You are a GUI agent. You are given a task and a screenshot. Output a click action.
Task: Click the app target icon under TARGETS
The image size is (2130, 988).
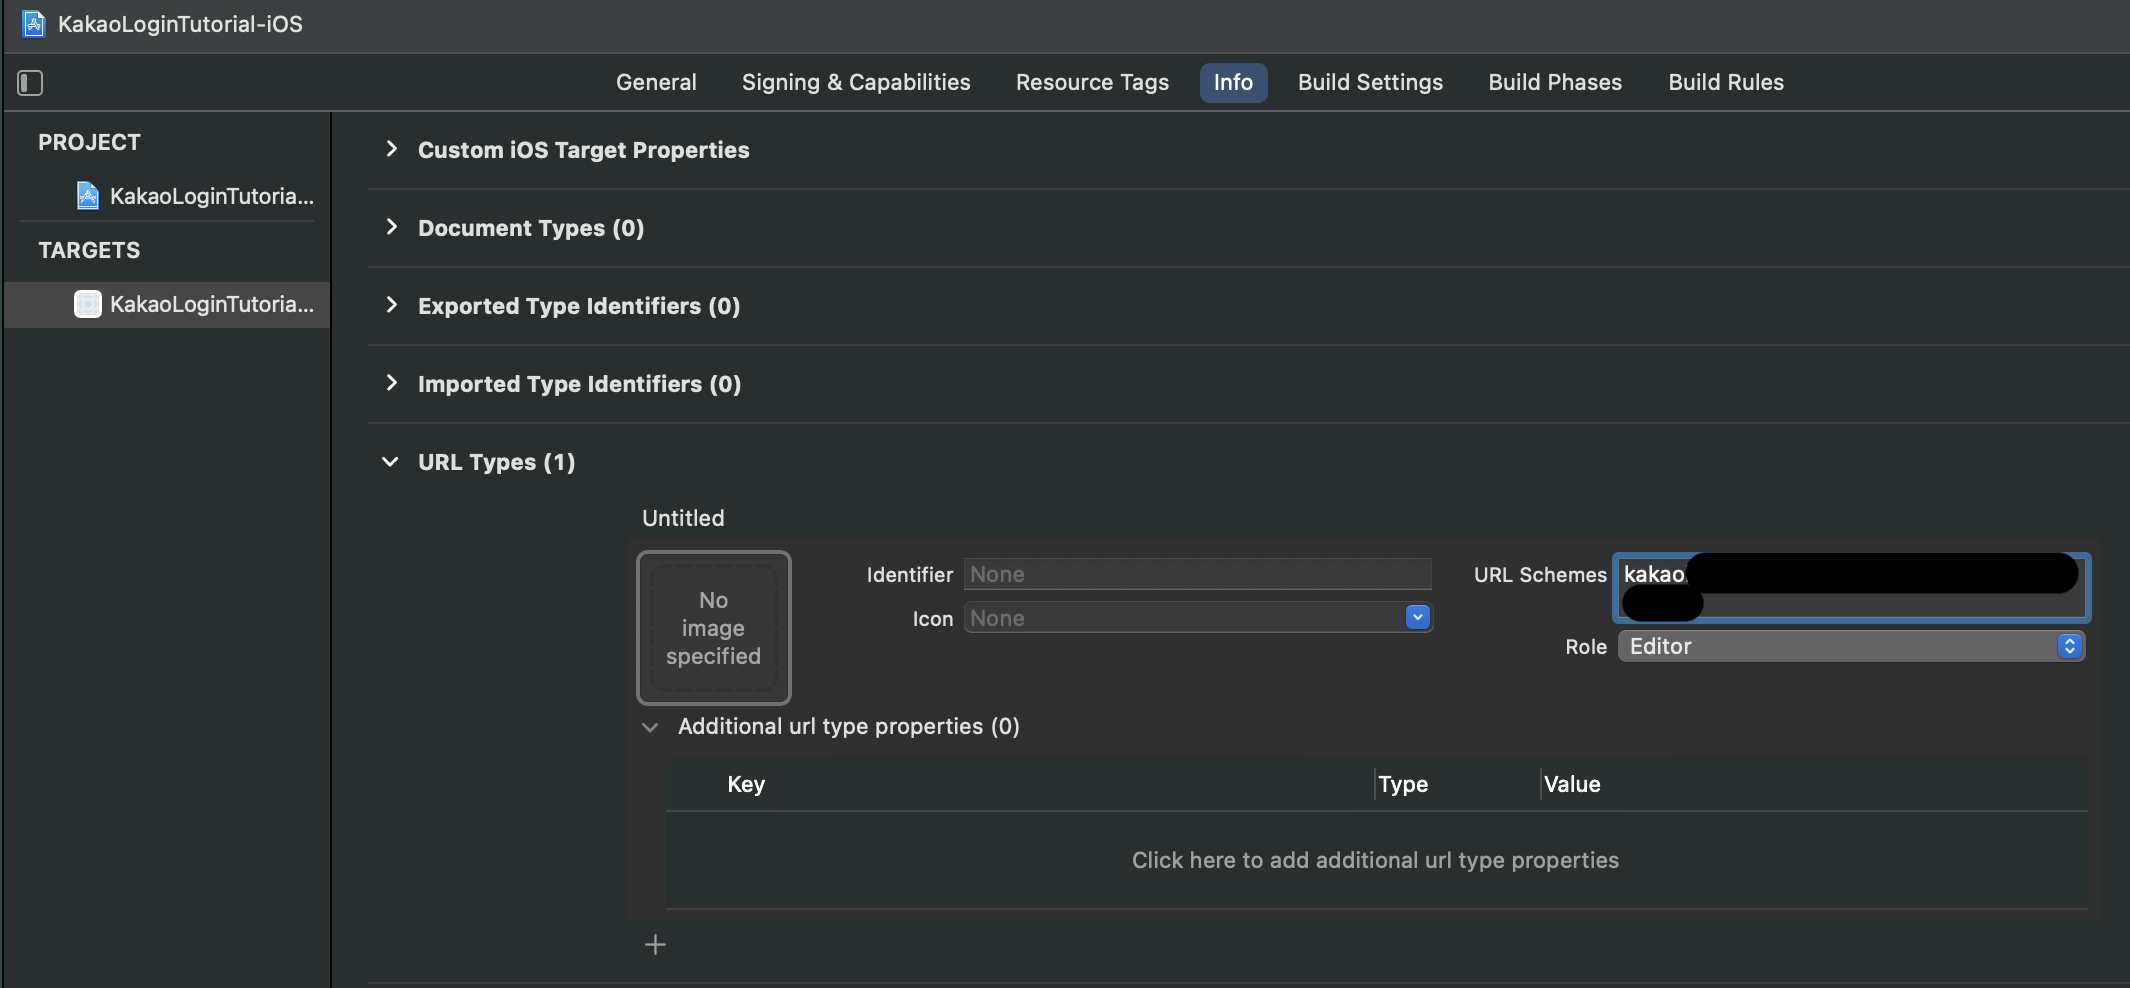88,304
